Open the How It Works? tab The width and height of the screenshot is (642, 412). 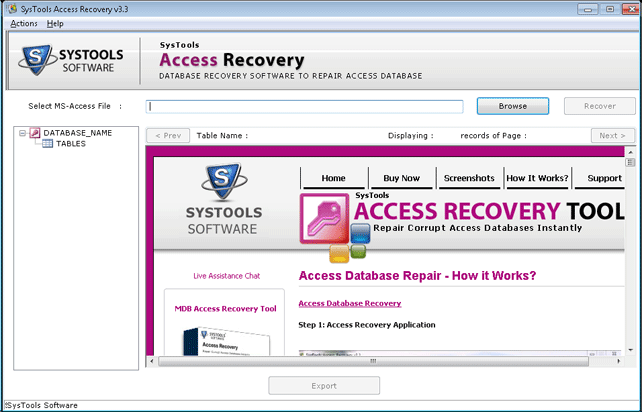pyautogui.click(x=537, y=178)
